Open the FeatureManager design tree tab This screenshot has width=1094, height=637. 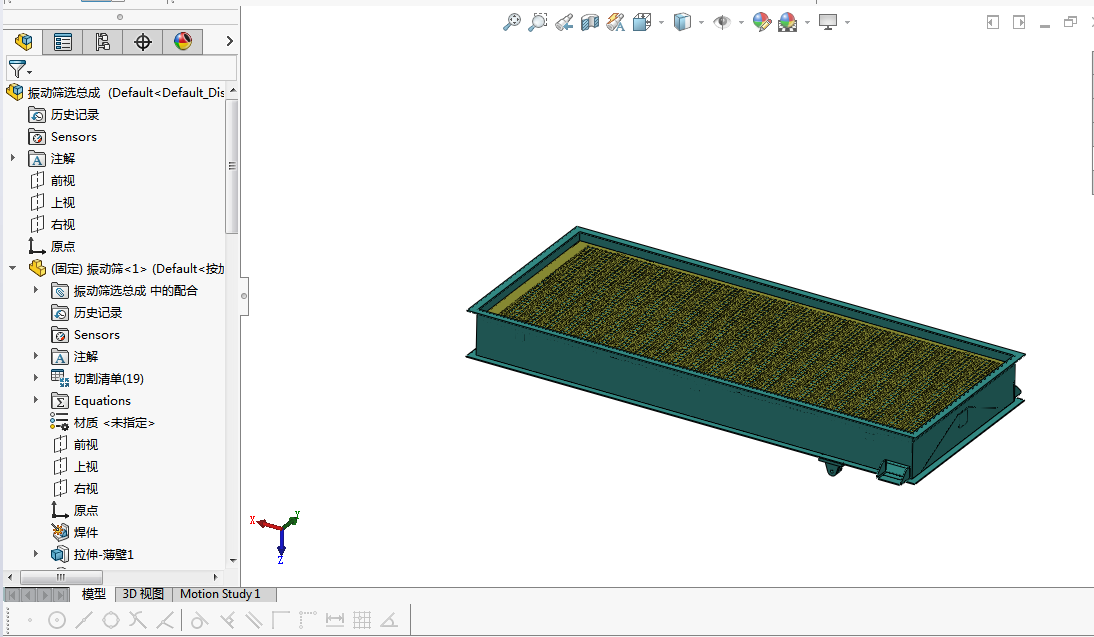tap(23, 42)
